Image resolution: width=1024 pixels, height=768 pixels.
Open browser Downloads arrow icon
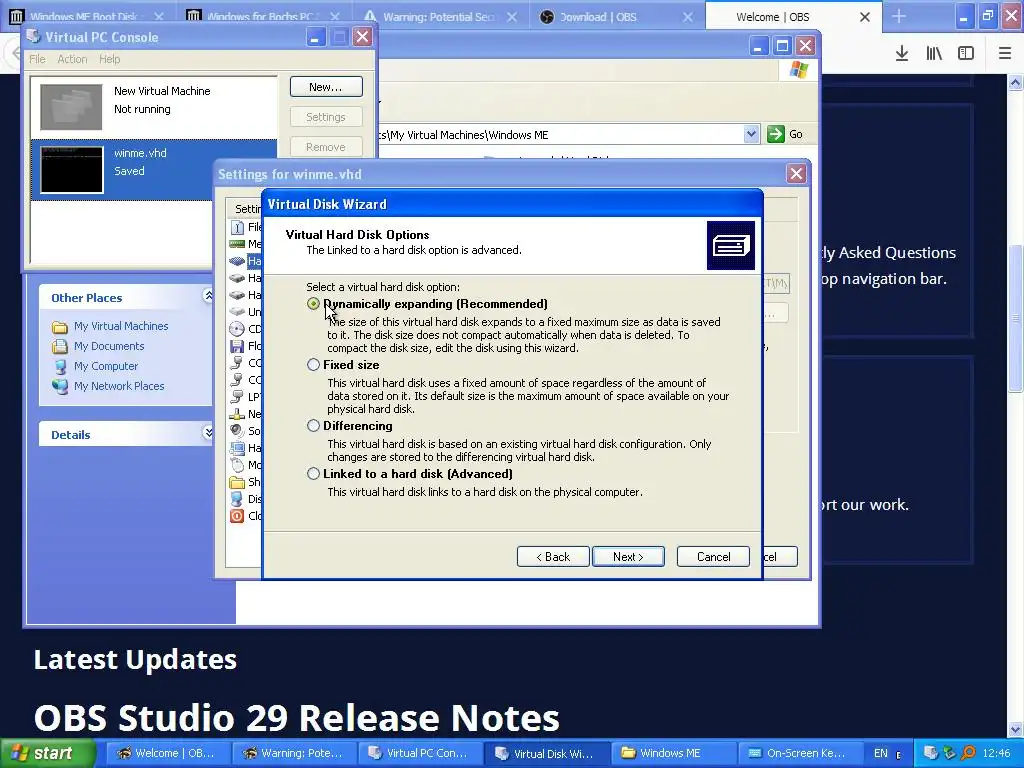click(902, 54)
